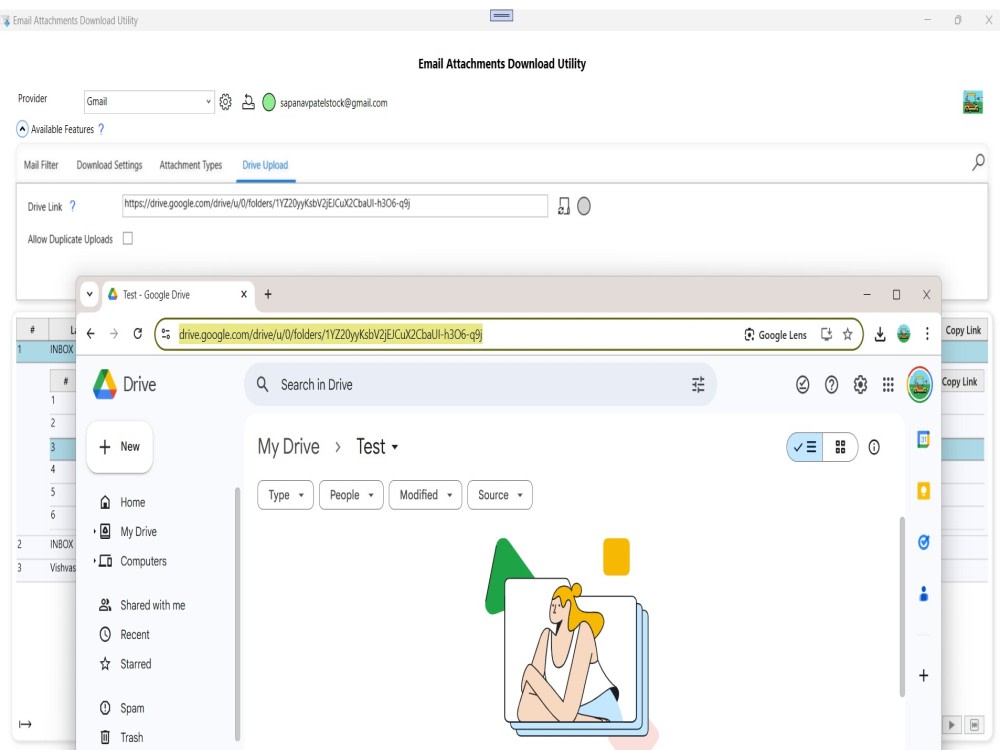The width and height of the screenshot is (1000, 750).
Task: Open the browser tab search chevron
Action: coord(90,294)
